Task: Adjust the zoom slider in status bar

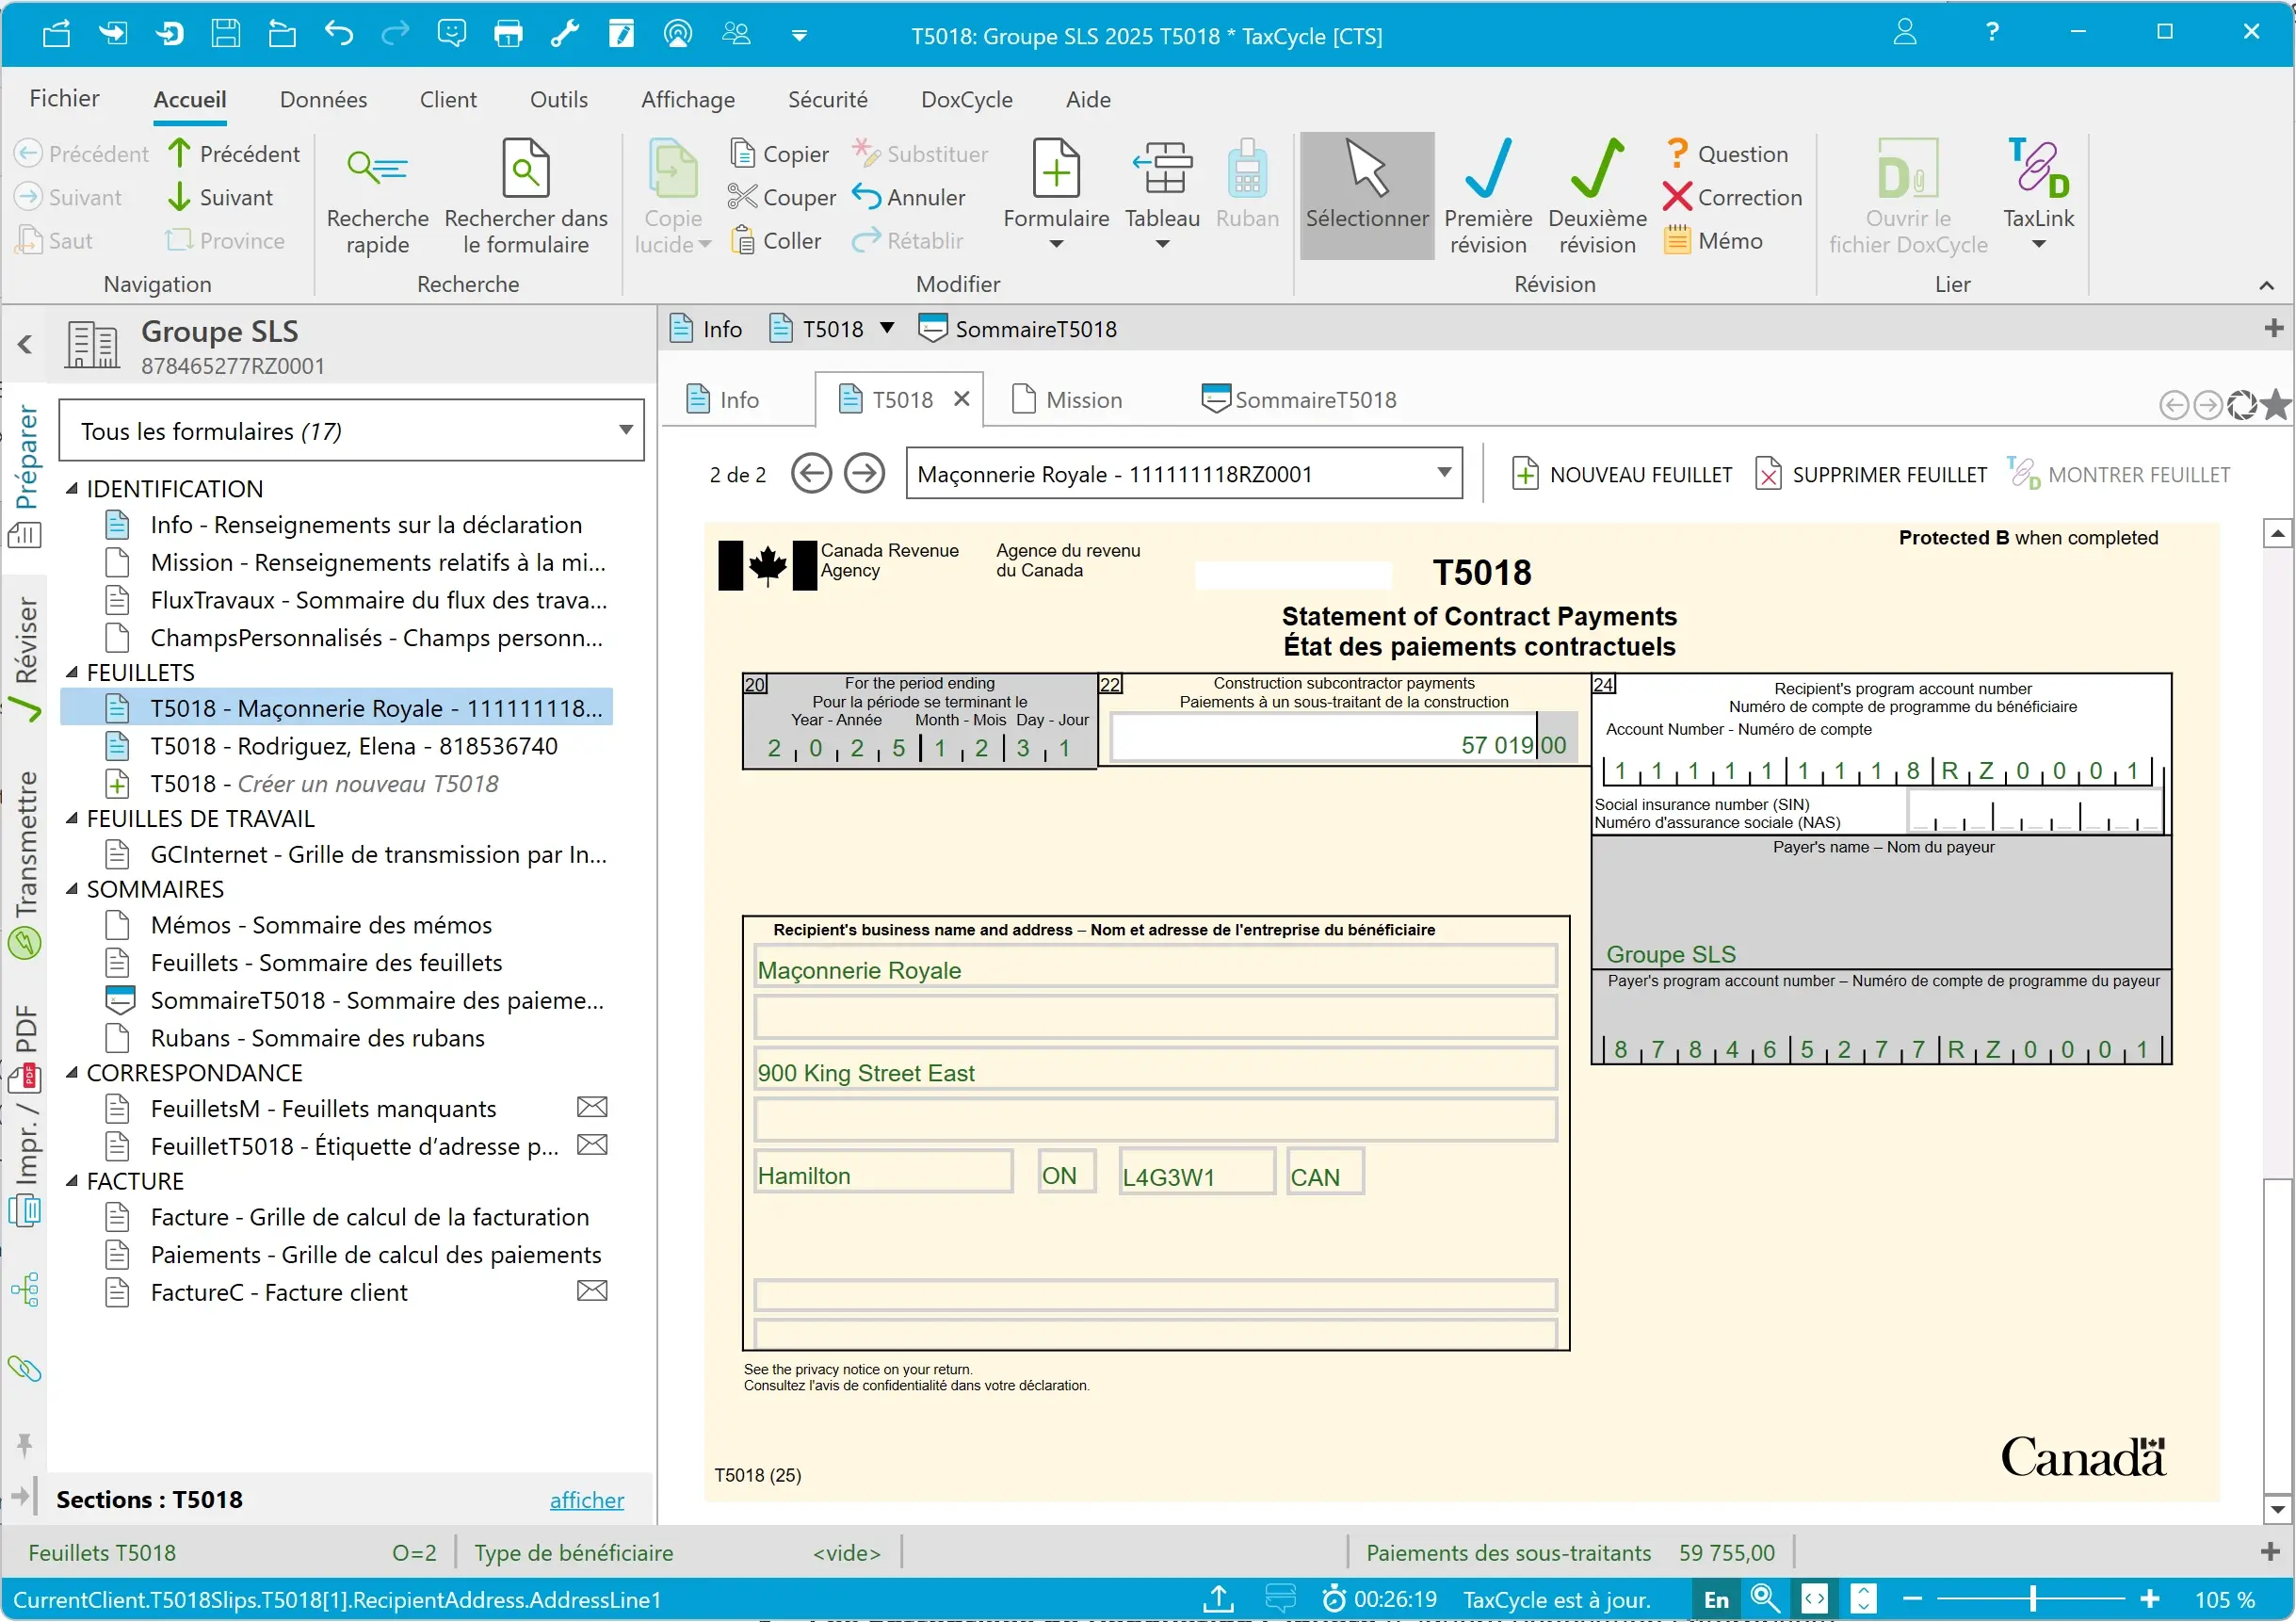Action: point(2032,1599)
